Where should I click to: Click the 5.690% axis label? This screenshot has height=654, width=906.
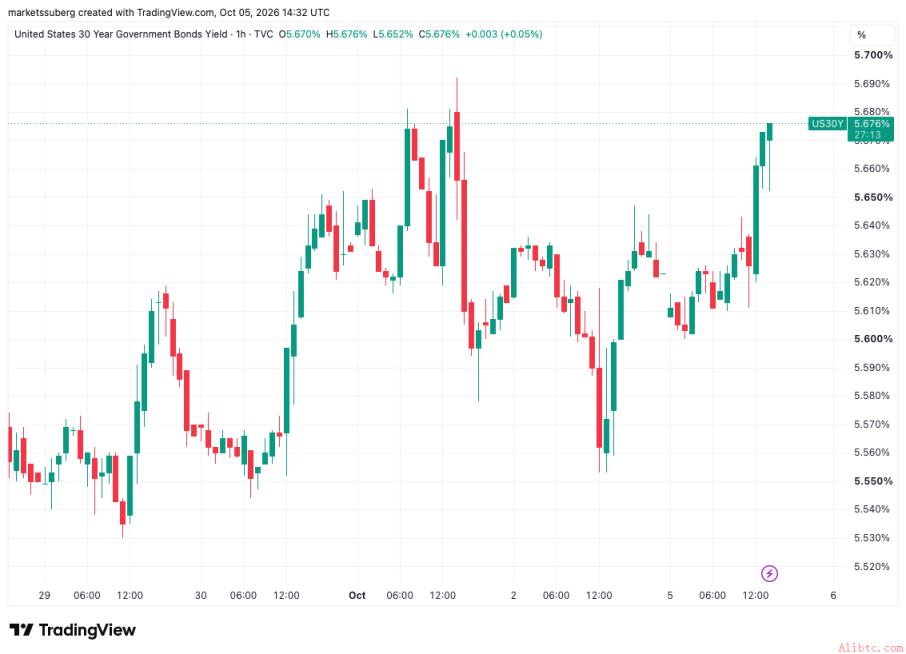pyautogui.click(x=872, y=83)
